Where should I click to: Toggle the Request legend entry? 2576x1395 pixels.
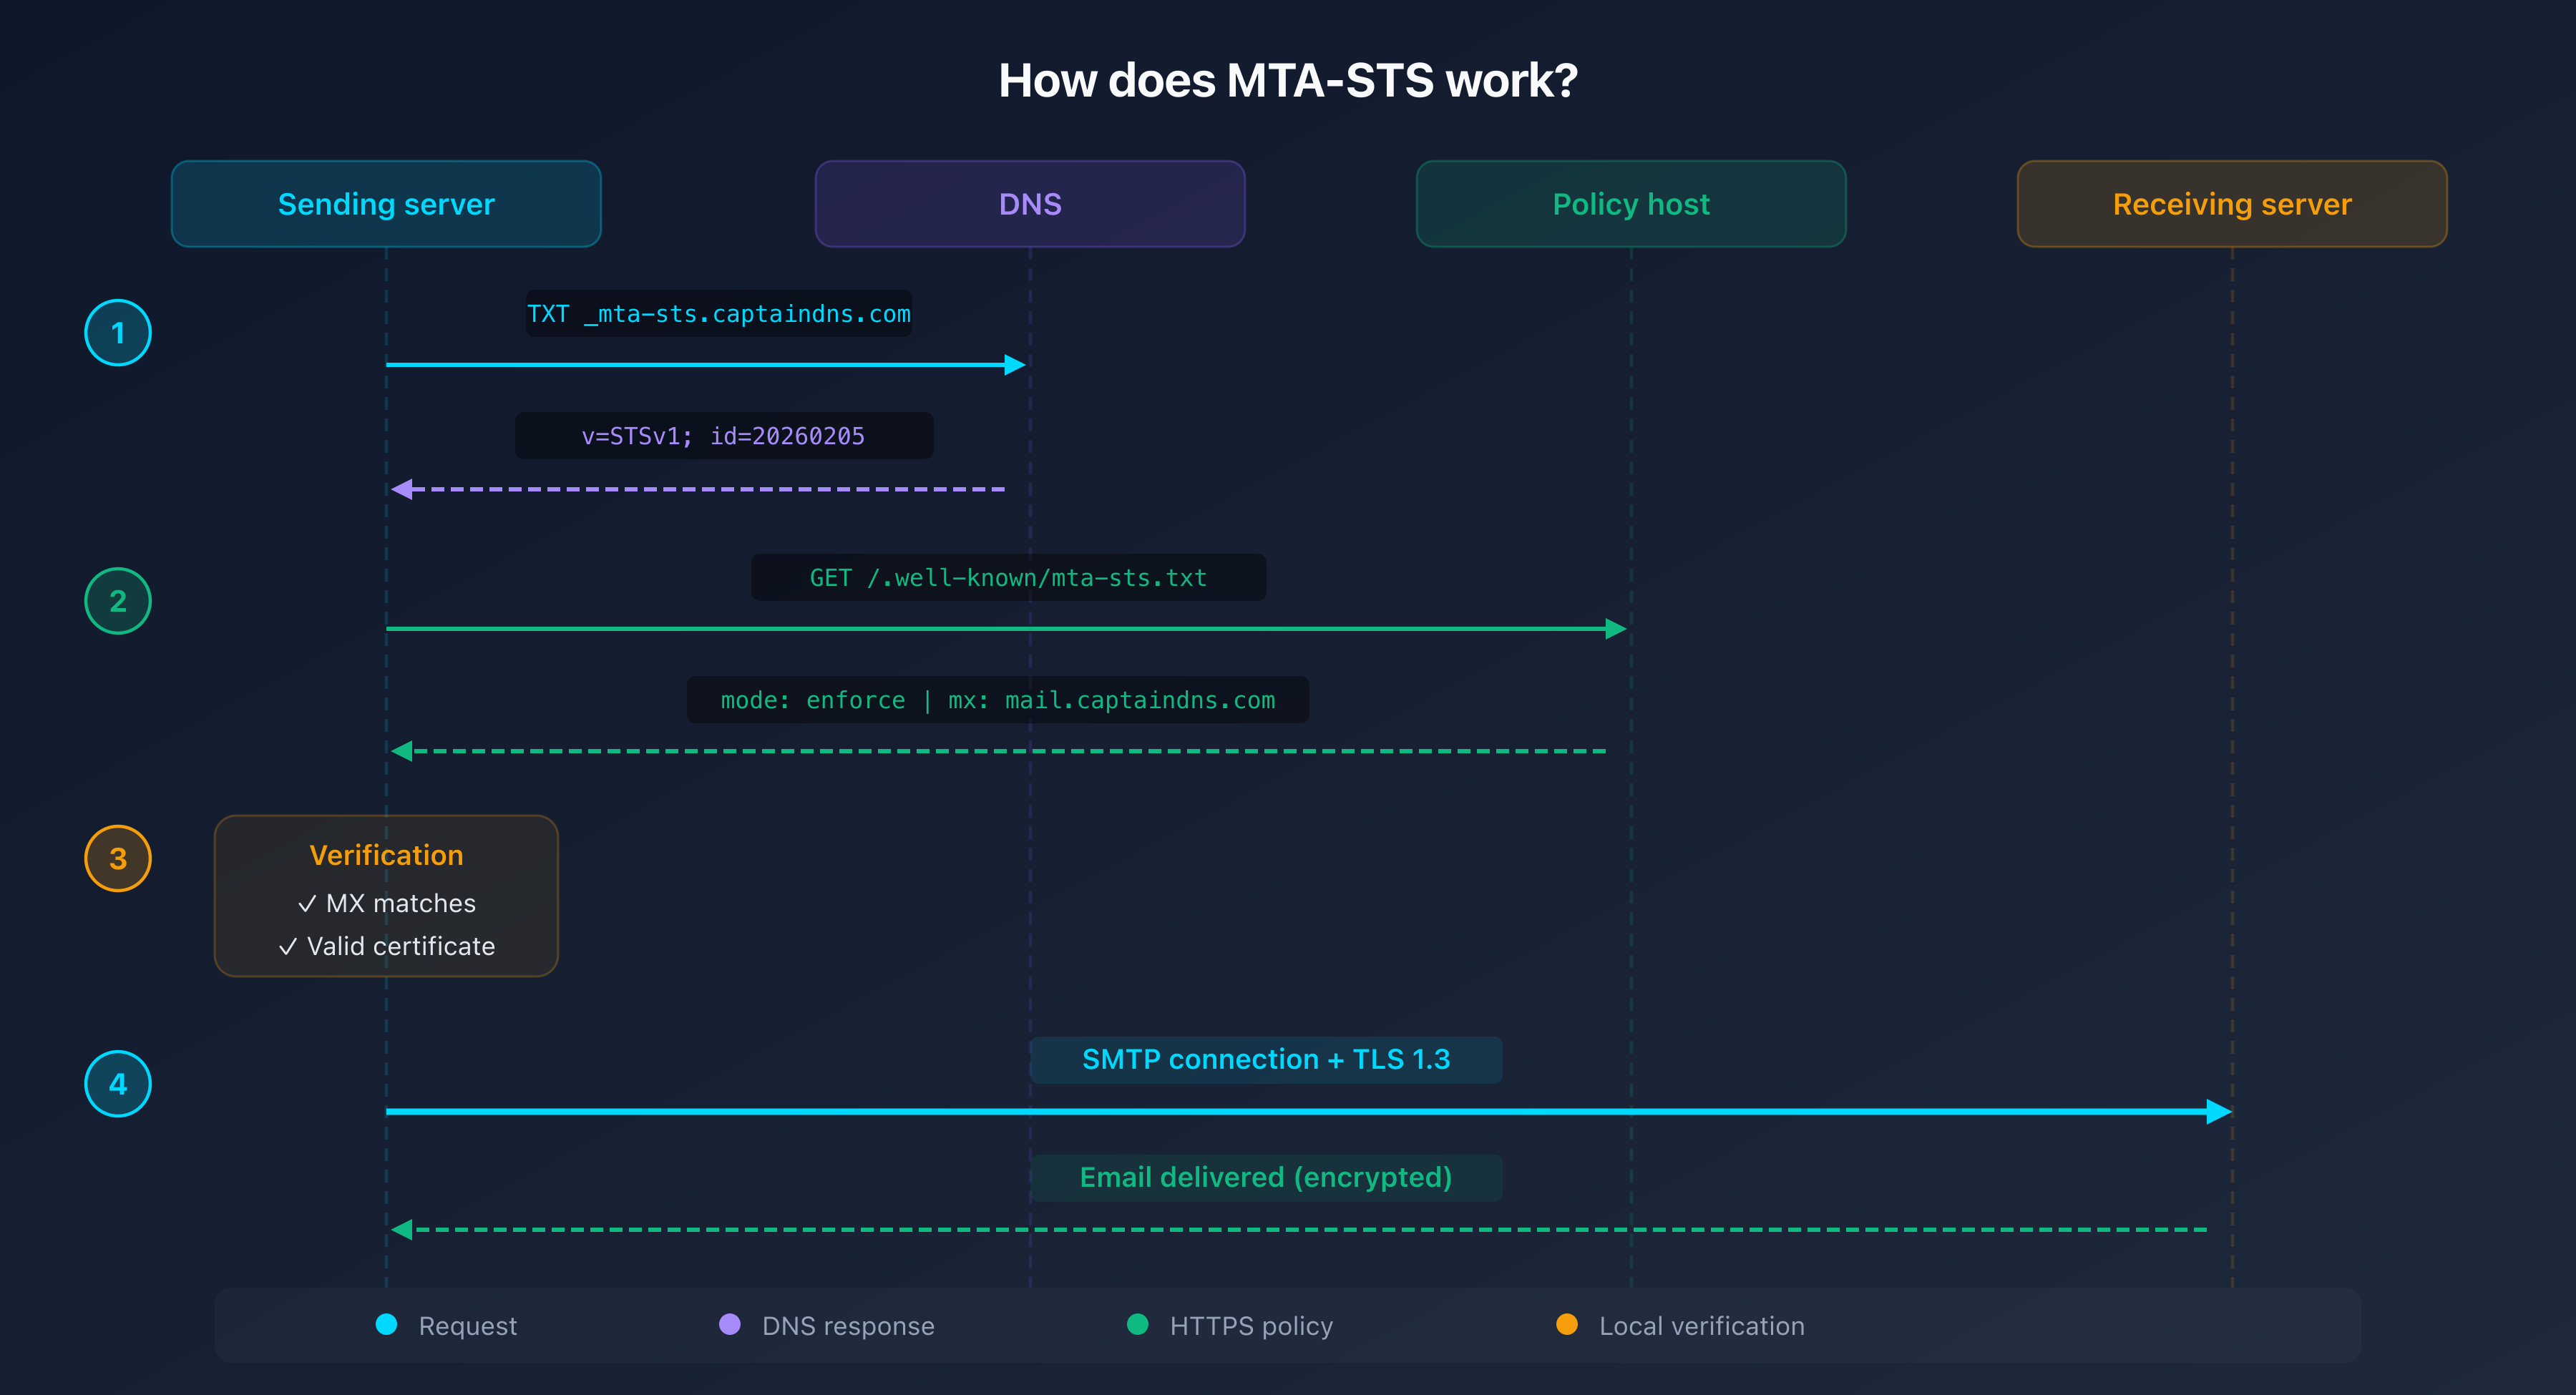(447, 1325)
